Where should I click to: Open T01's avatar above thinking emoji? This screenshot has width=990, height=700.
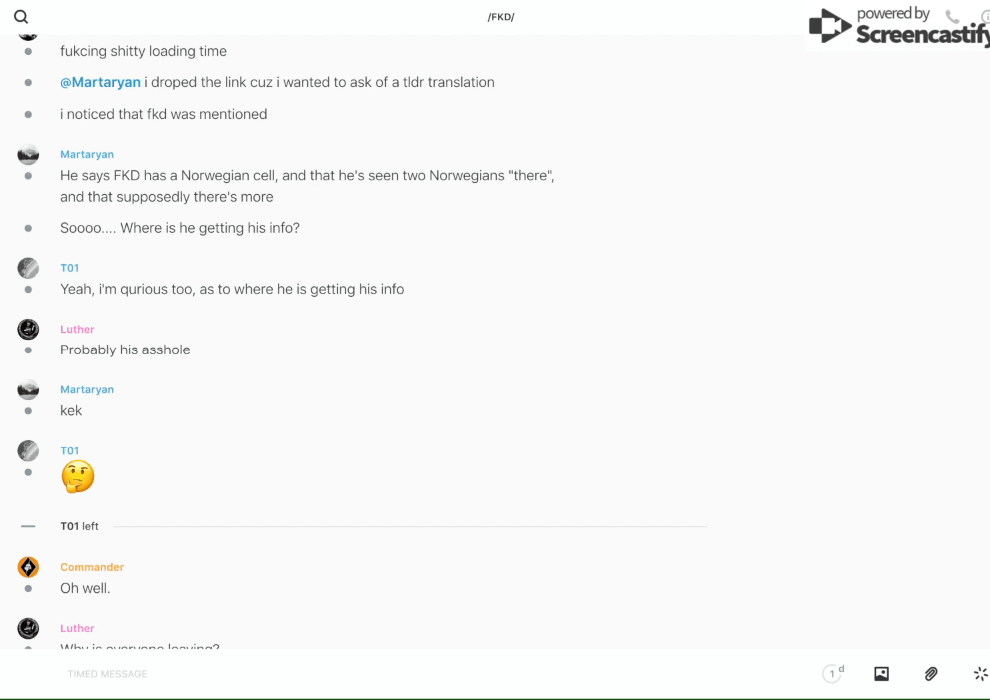click(x=28, y=451)
